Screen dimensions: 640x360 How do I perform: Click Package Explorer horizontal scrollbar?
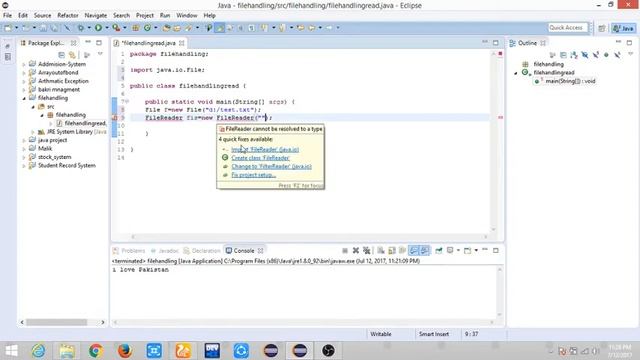(x=57, y=322)
